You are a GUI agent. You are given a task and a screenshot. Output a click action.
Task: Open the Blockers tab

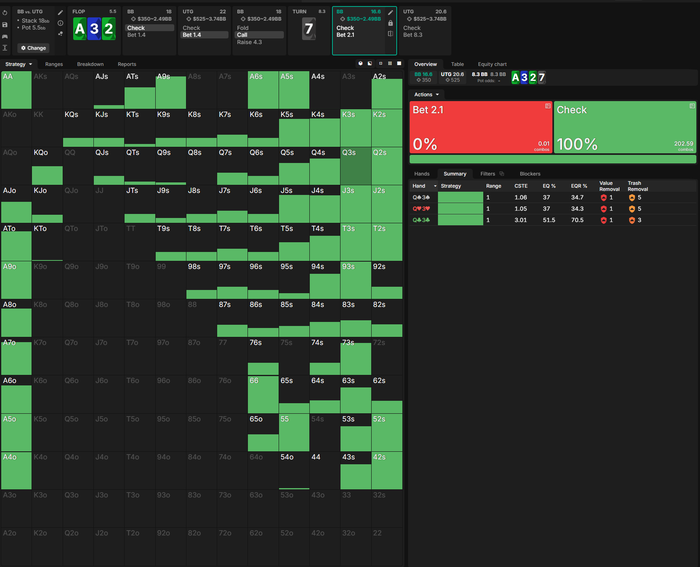pyautogui.click(x=530, y=174)
